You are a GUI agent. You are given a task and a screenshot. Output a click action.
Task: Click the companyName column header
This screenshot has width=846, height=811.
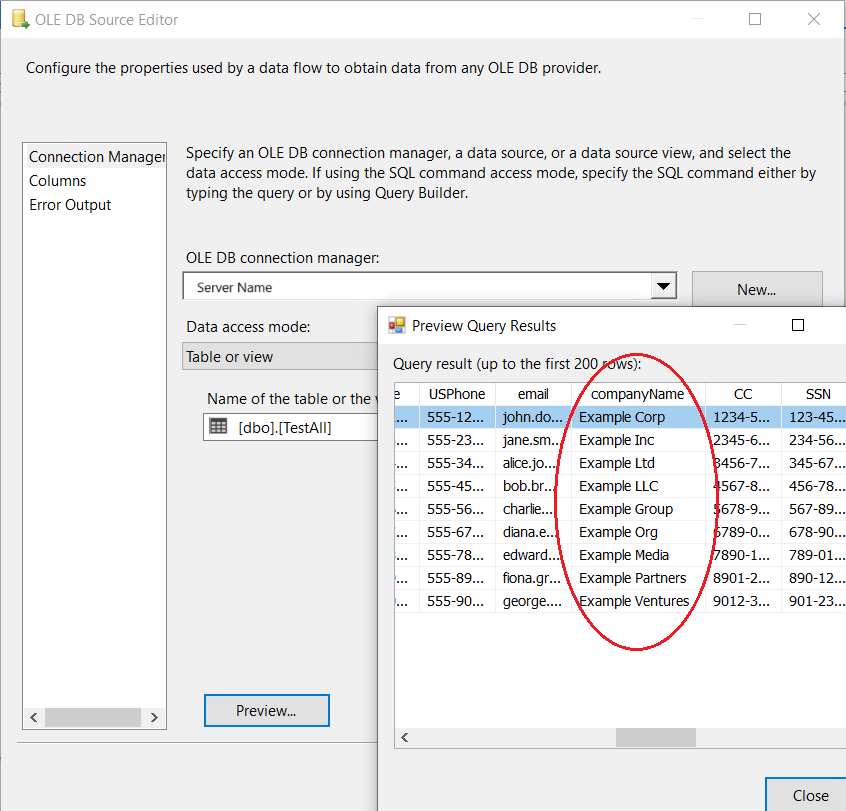tap(638, 394)
